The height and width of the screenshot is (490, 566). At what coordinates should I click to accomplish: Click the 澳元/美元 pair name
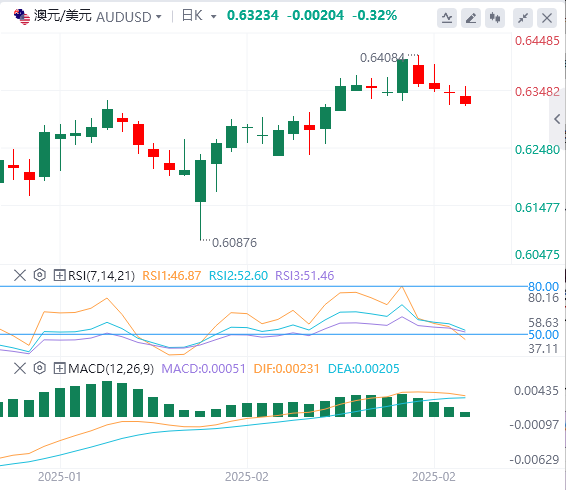[x=63, y=16]
